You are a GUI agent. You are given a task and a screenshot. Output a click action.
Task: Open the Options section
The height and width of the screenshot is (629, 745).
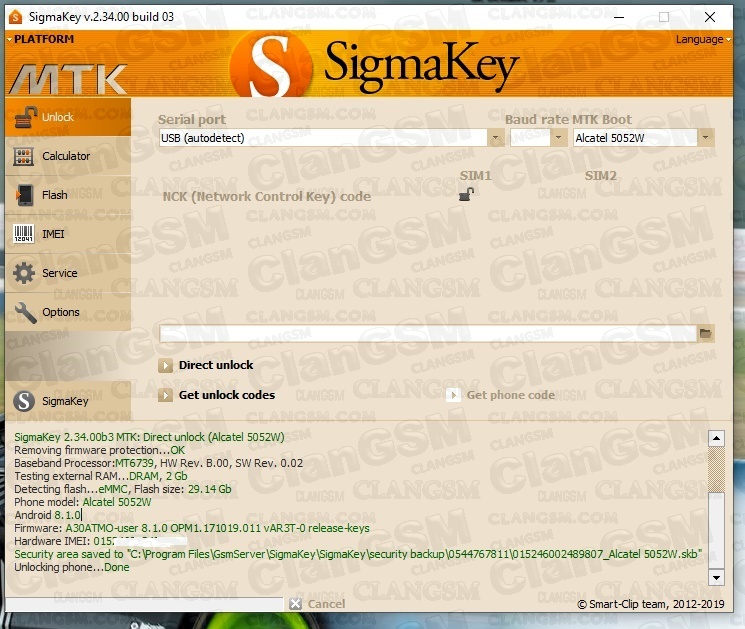click(68, 312)
